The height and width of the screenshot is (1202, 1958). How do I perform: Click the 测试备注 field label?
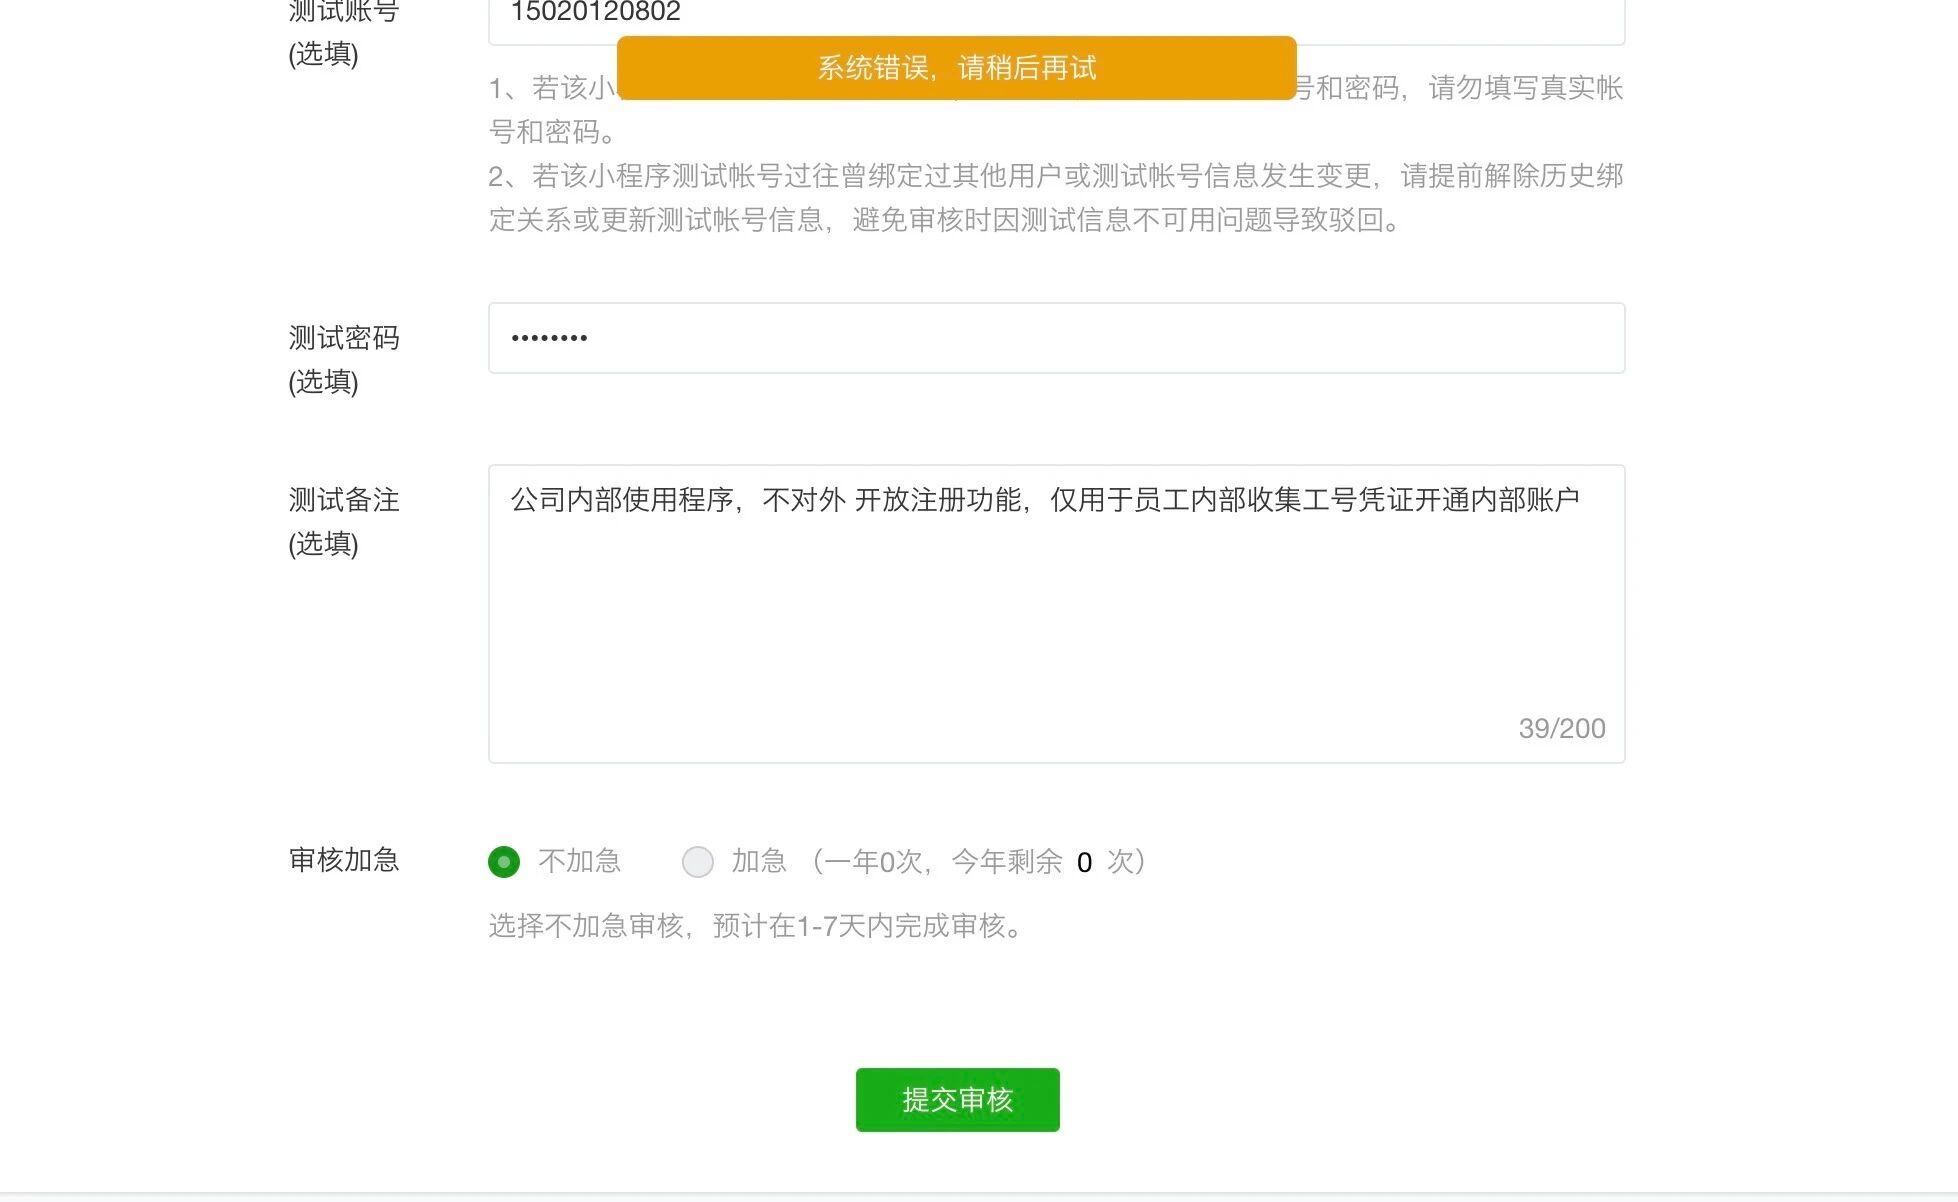point(343,500)
